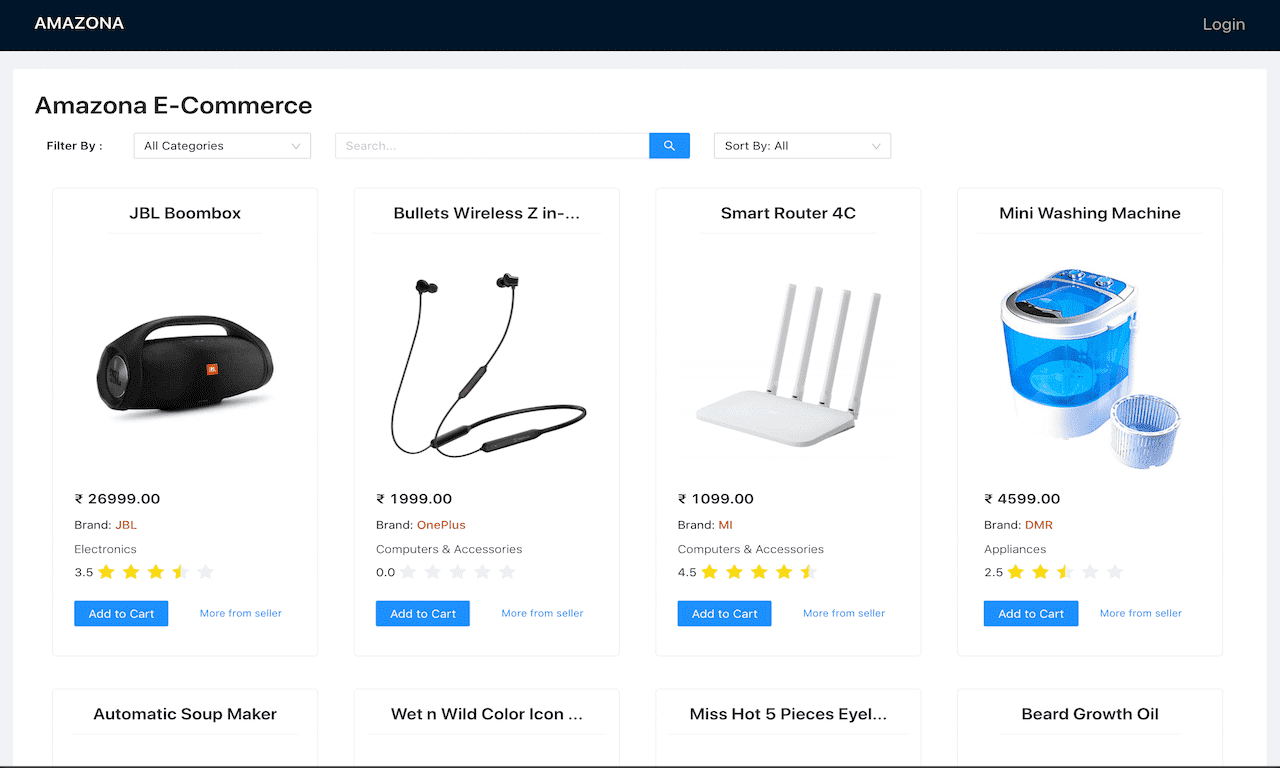This screenshot has height=768, width=1280.
Task: Add JBL Boombox to cart
Action: click(121, 613)
